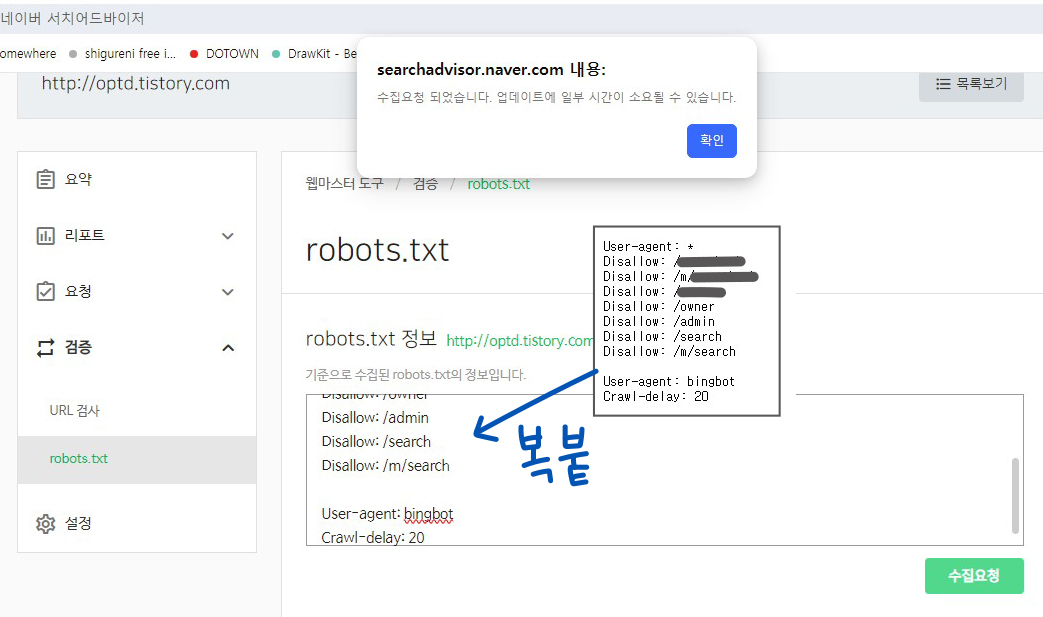Confirm the dialog with the 확인 button

(711, 140)
